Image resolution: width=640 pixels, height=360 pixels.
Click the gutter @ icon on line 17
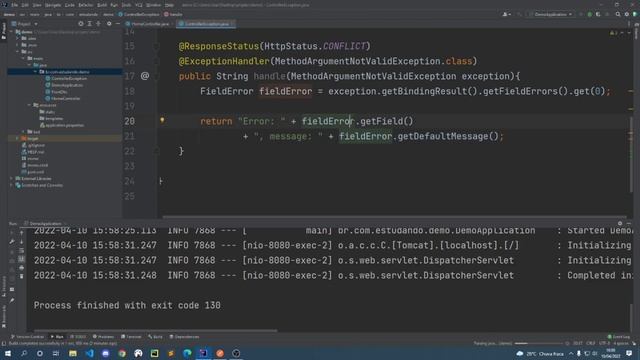point(145,76)
